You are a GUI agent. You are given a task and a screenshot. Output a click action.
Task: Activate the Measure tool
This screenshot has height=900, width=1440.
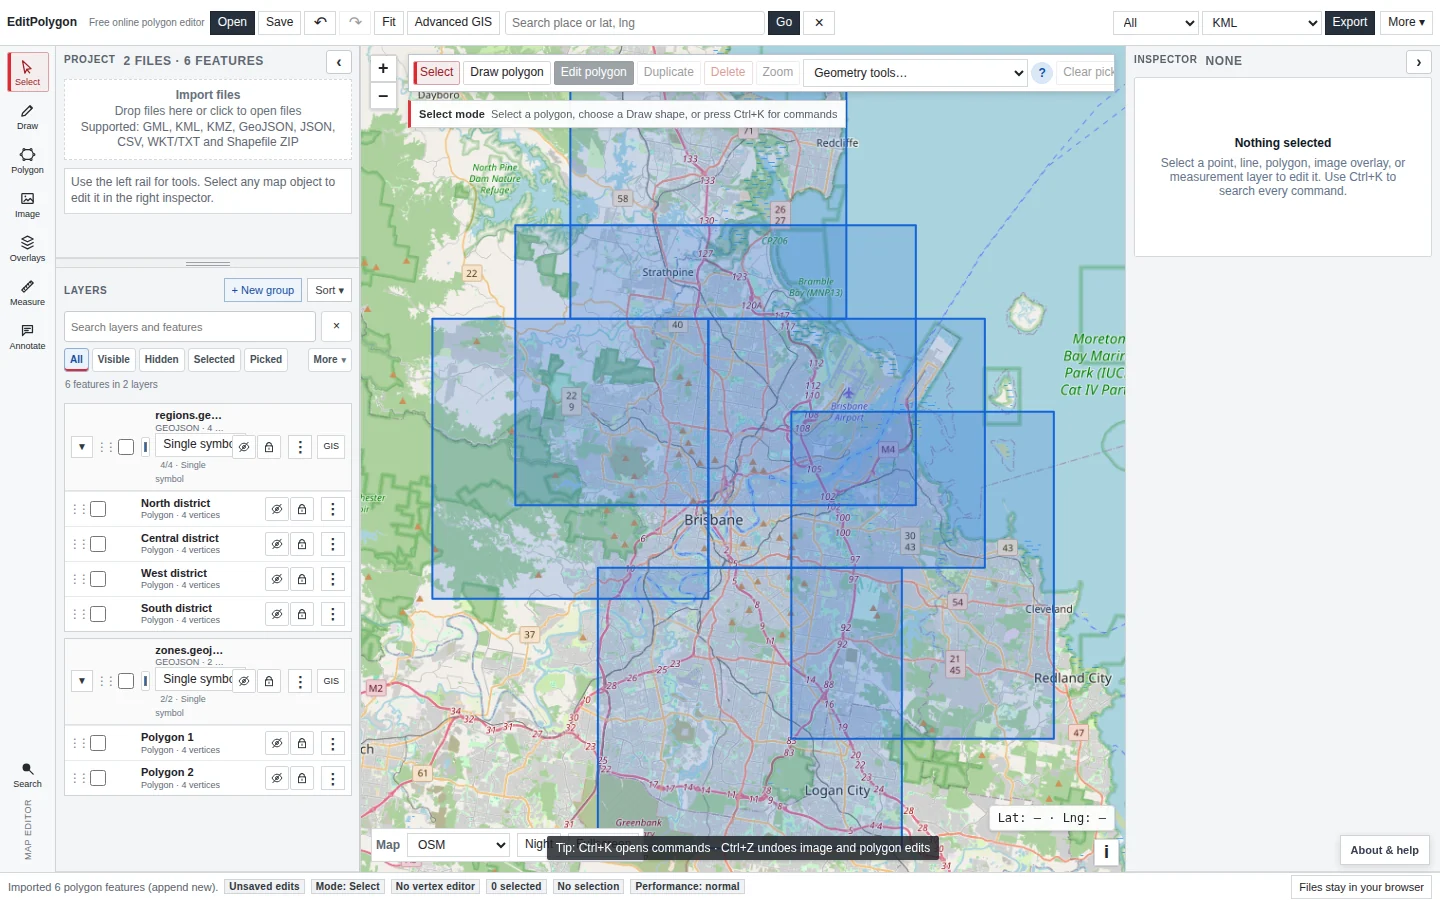[28, 292]
